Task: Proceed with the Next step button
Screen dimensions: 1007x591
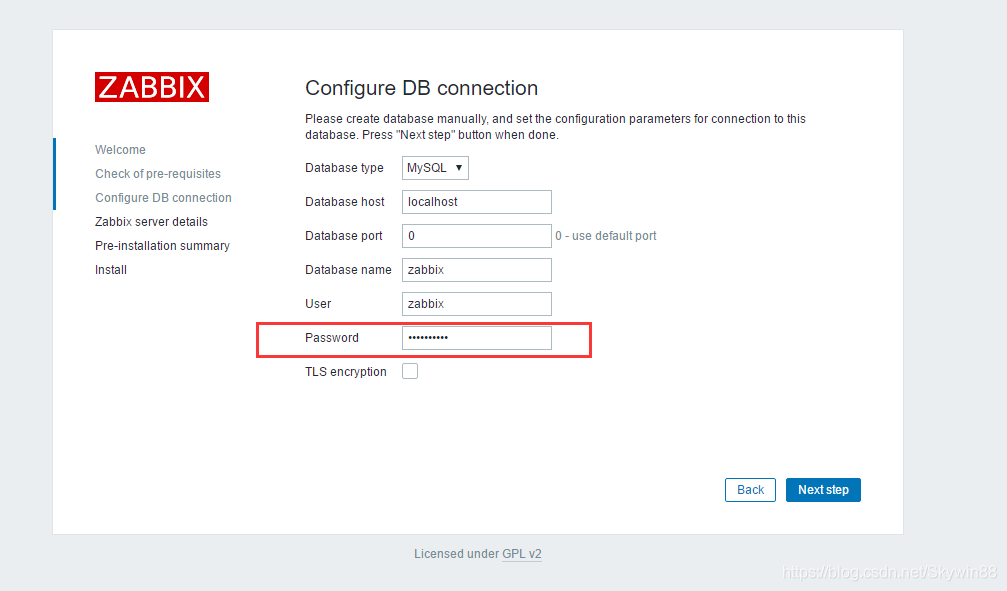Action: click(x=823, y=490)
